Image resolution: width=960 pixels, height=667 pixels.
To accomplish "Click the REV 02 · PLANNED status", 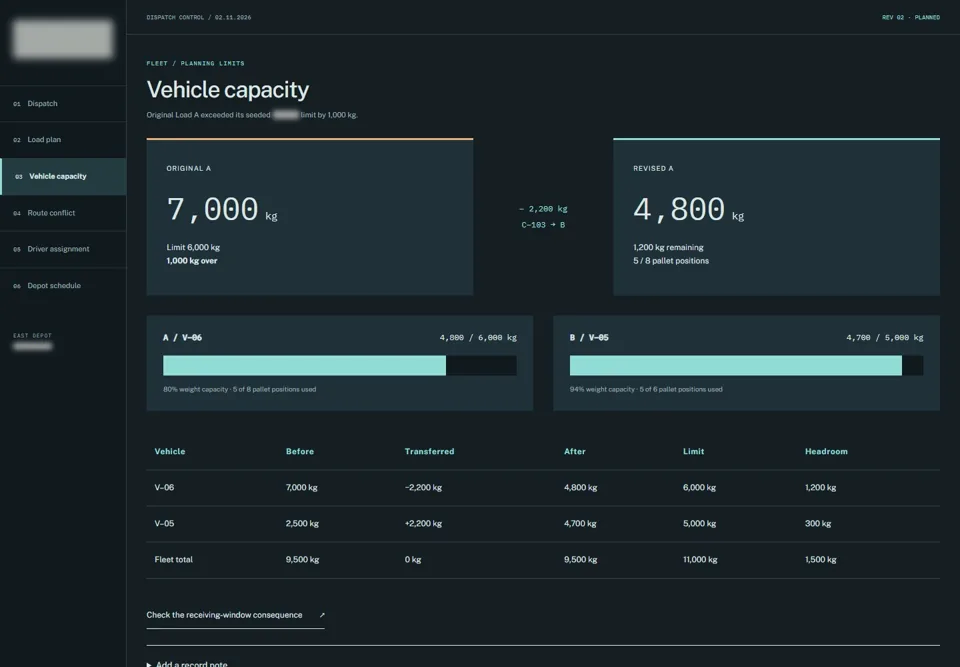I will 910,18.
